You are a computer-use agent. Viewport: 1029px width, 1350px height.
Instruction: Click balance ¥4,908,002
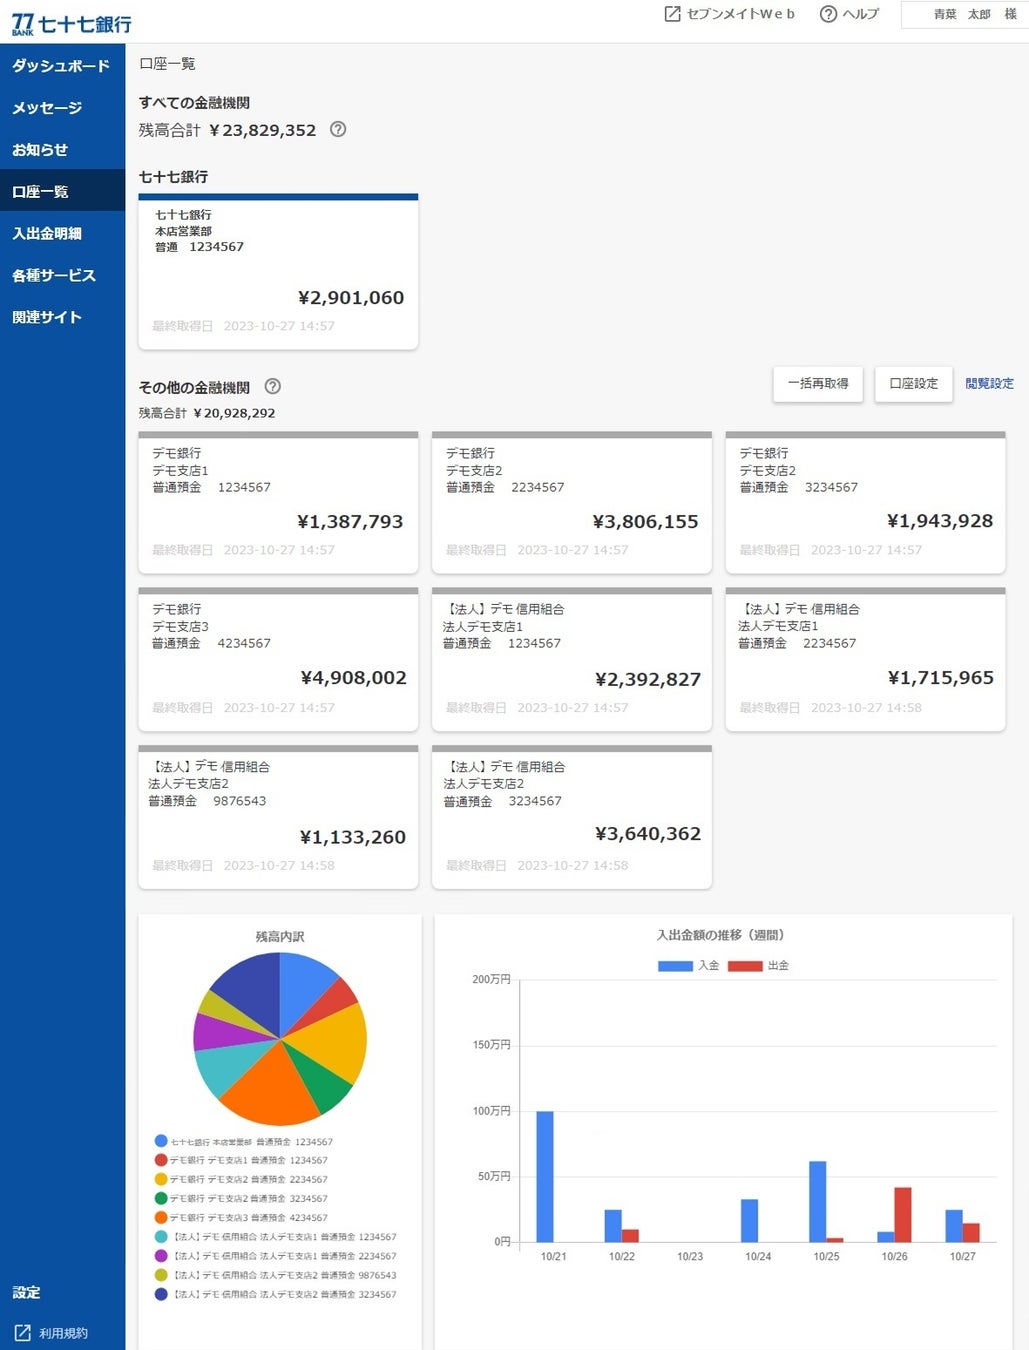tap(354, 677)
